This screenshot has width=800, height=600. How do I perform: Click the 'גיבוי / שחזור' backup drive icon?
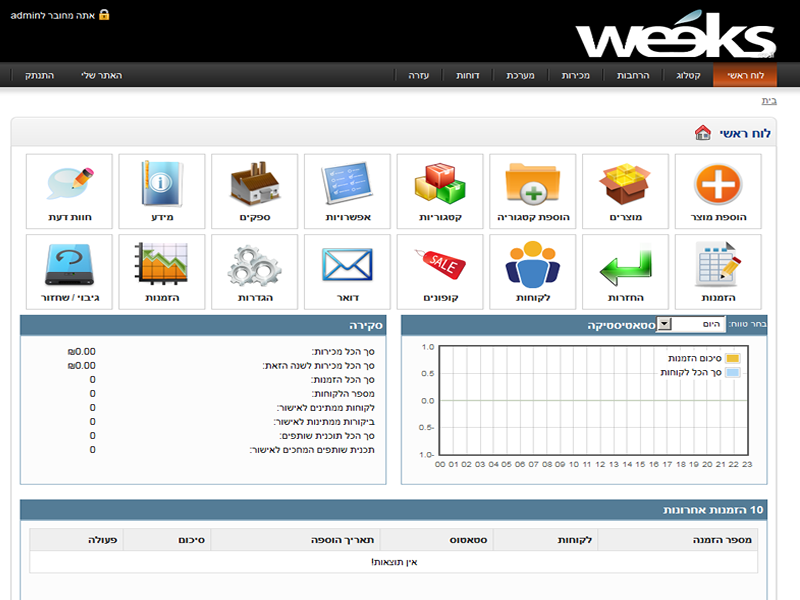pyautogui.click(x=69, y=264)
